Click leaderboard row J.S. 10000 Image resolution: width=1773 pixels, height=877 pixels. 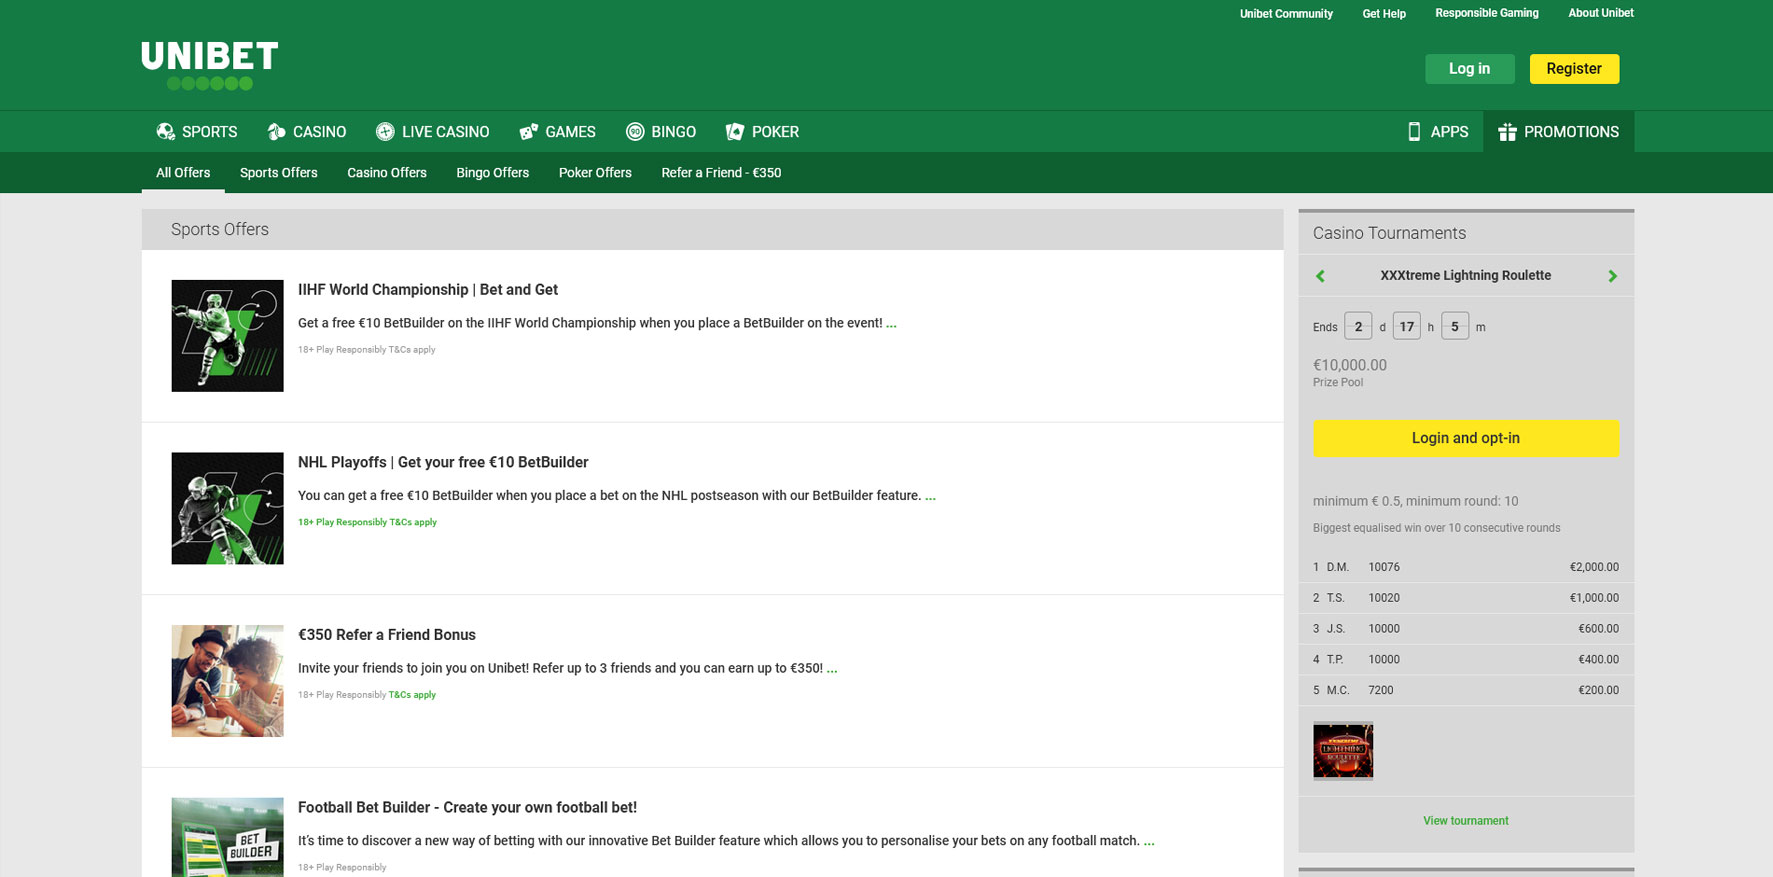click(1466, 629)
